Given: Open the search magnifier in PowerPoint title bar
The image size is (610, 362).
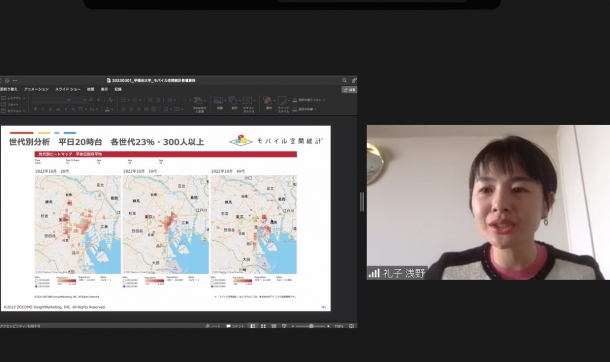Looking at the screenshot, I should coord(344,80).
